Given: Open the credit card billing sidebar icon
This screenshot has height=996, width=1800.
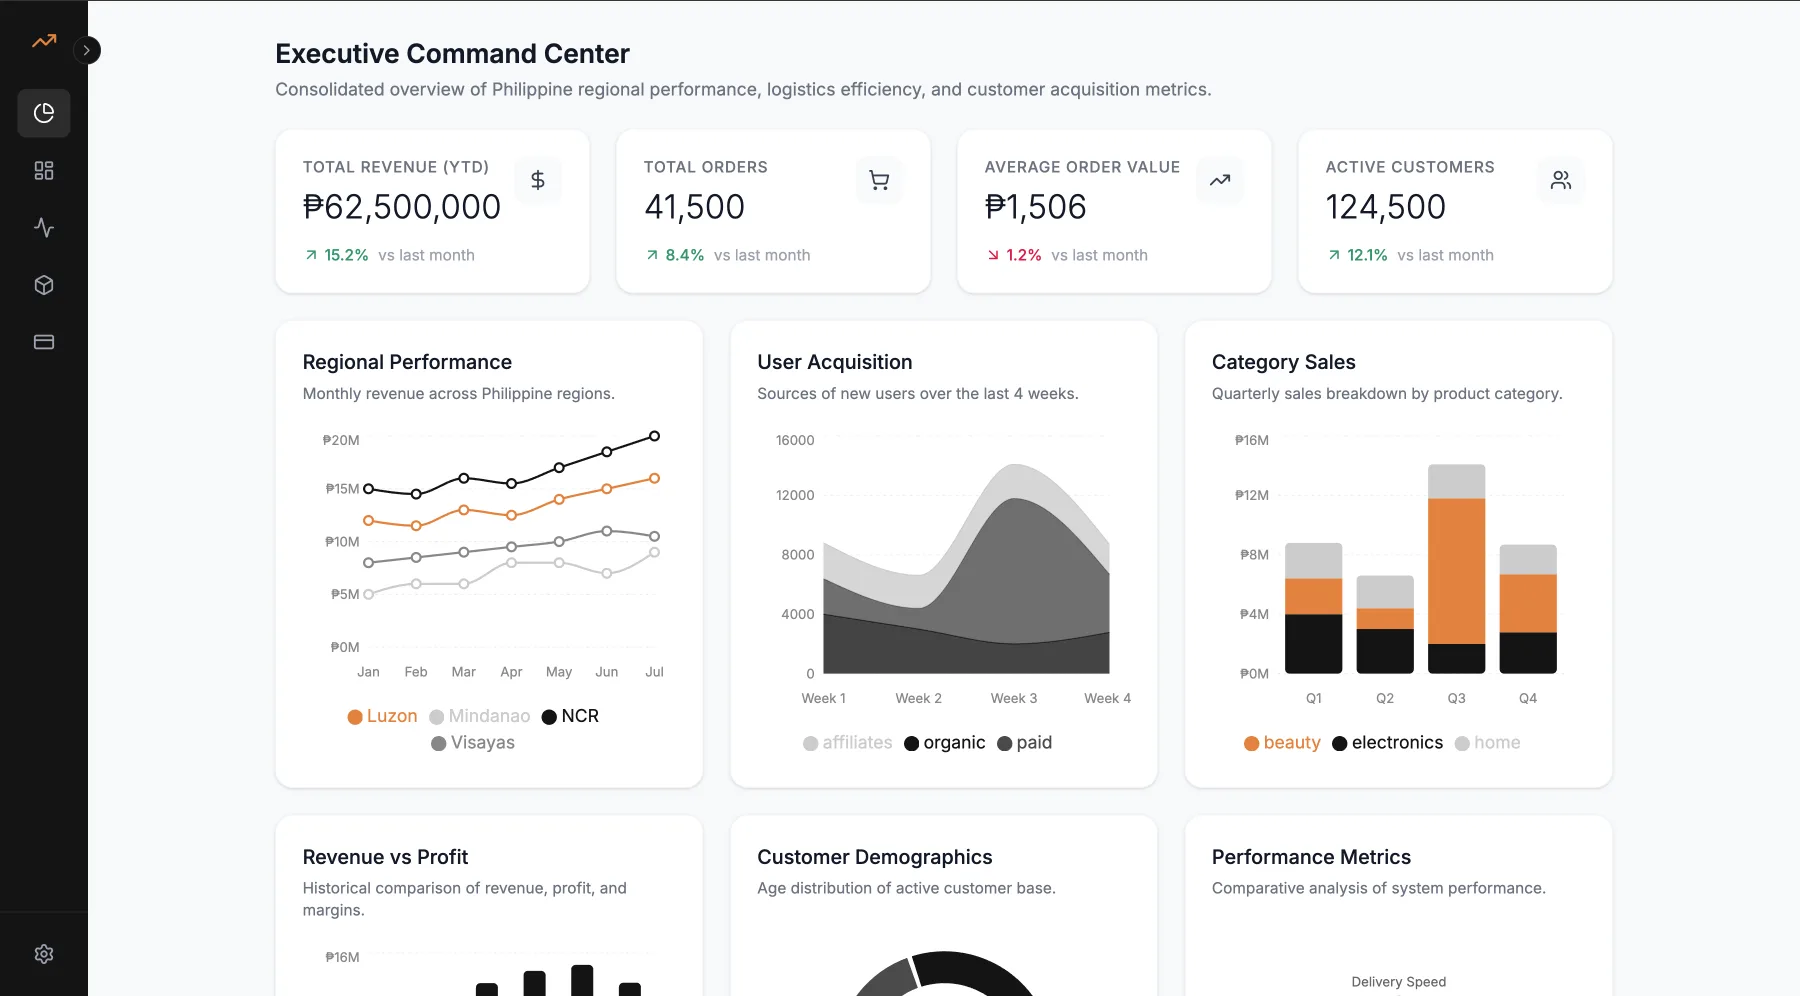Looking at the screenshot, I should (44, 342).
